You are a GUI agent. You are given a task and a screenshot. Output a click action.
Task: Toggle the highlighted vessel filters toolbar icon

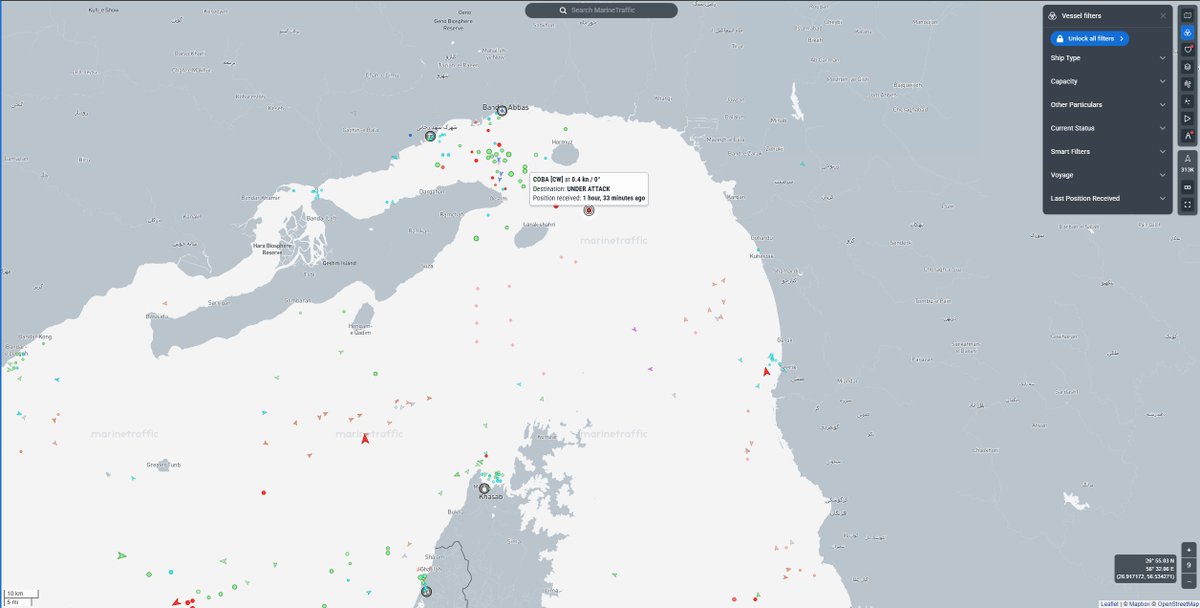tap(1187, 32)
